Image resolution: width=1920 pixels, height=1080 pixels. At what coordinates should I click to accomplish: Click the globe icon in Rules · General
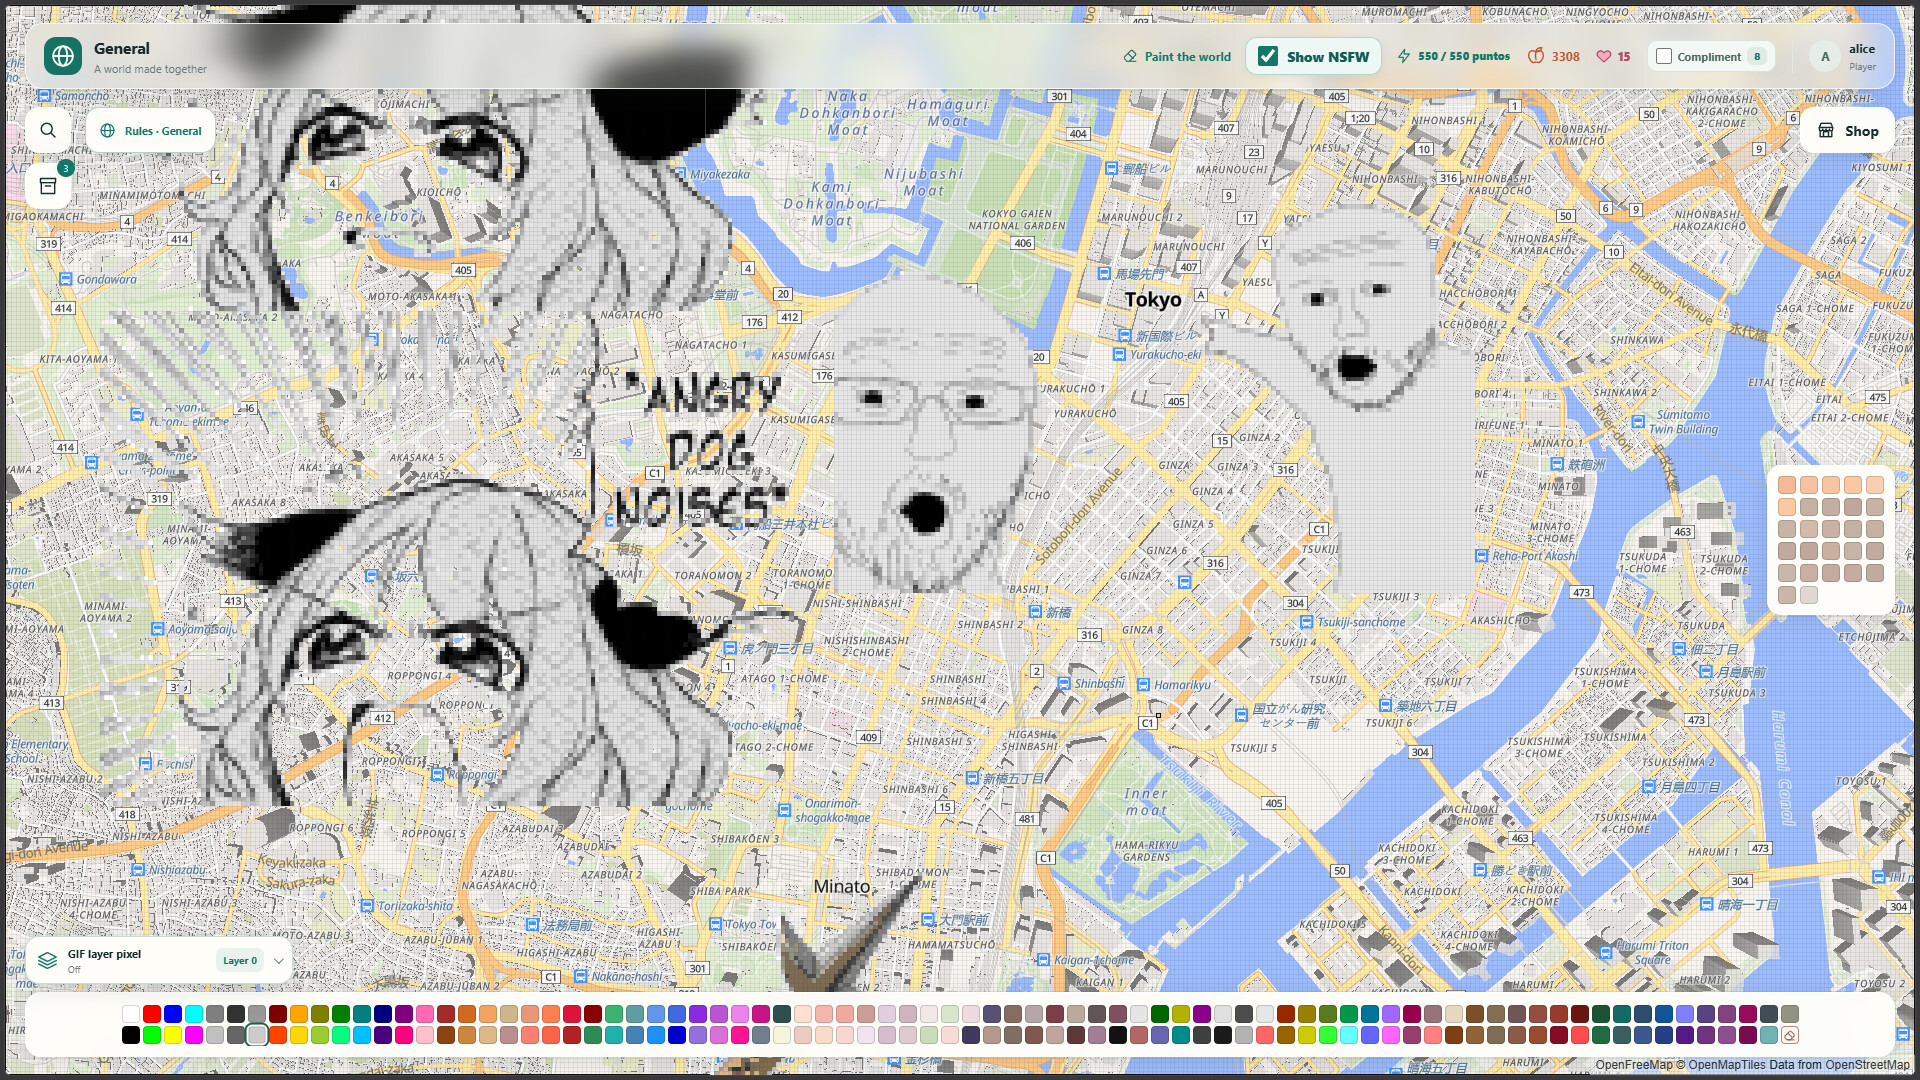(x=108, y=131)
